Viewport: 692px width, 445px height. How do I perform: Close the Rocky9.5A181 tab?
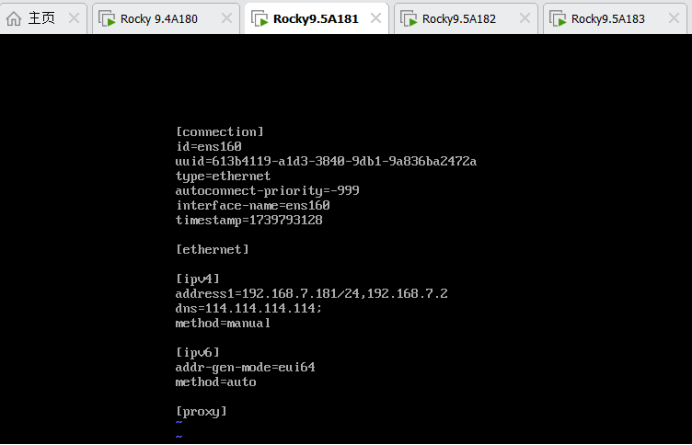click(376, 18)
